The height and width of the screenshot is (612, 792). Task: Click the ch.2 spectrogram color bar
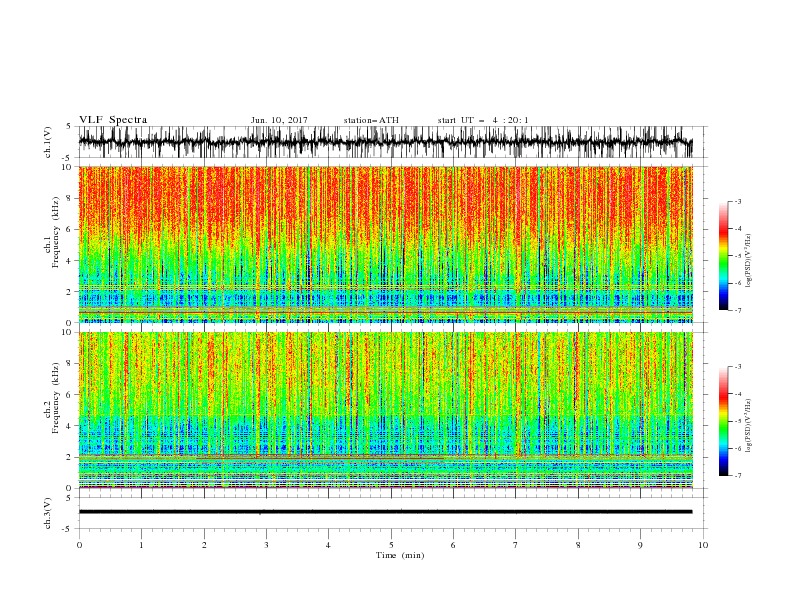point(724,421)
